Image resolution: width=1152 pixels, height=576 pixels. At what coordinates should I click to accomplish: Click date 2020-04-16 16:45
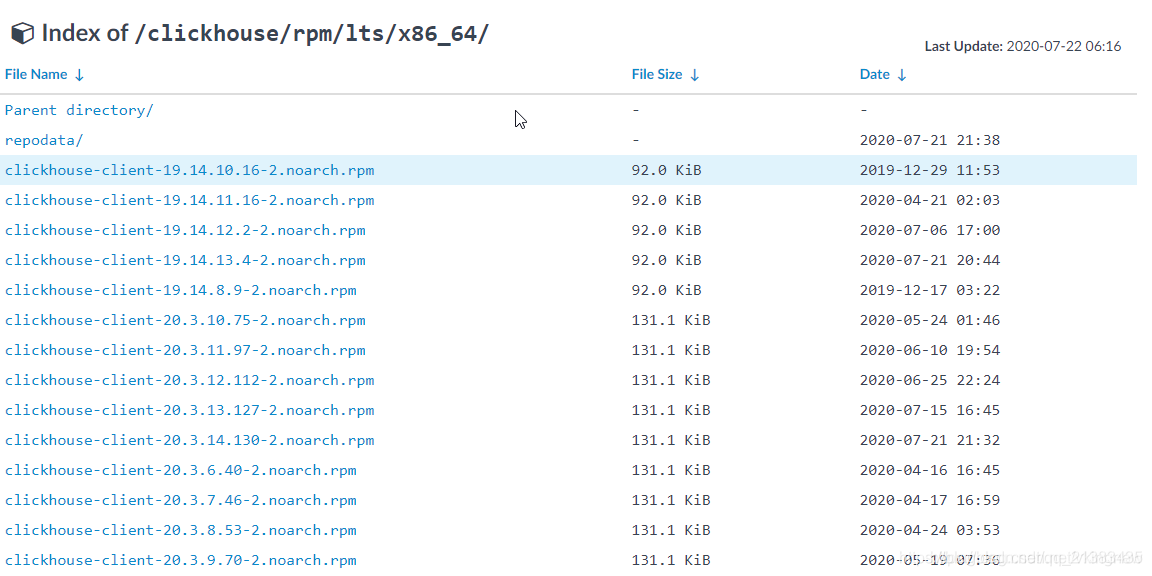(x=930, y=470)
